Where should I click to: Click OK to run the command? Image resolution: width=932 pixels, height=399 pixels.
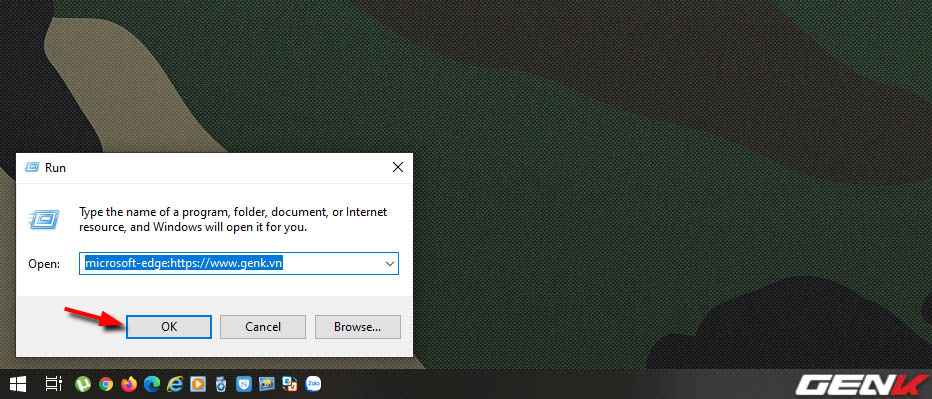point(169,327)
